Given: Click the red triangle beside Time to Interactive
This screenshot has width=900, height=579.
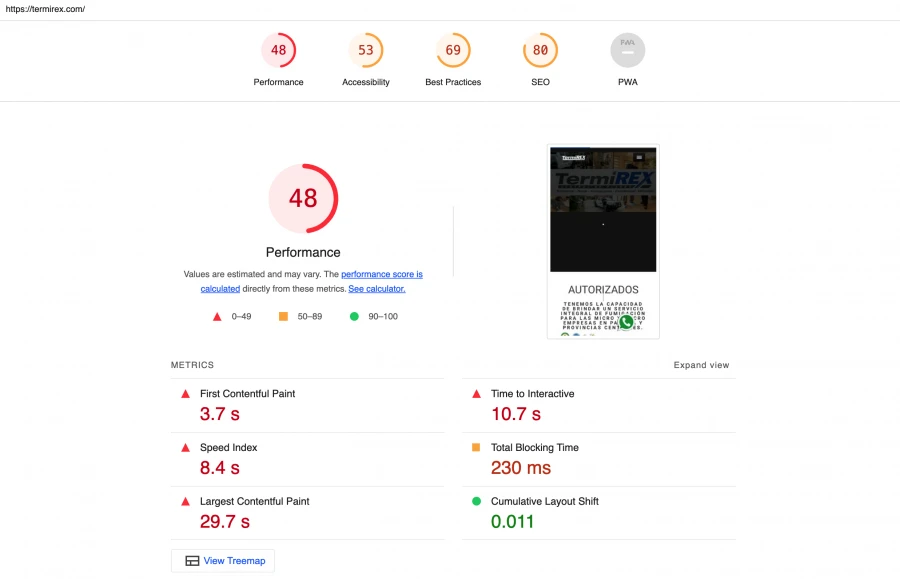Looking at the screenshot, I should 476,394.
